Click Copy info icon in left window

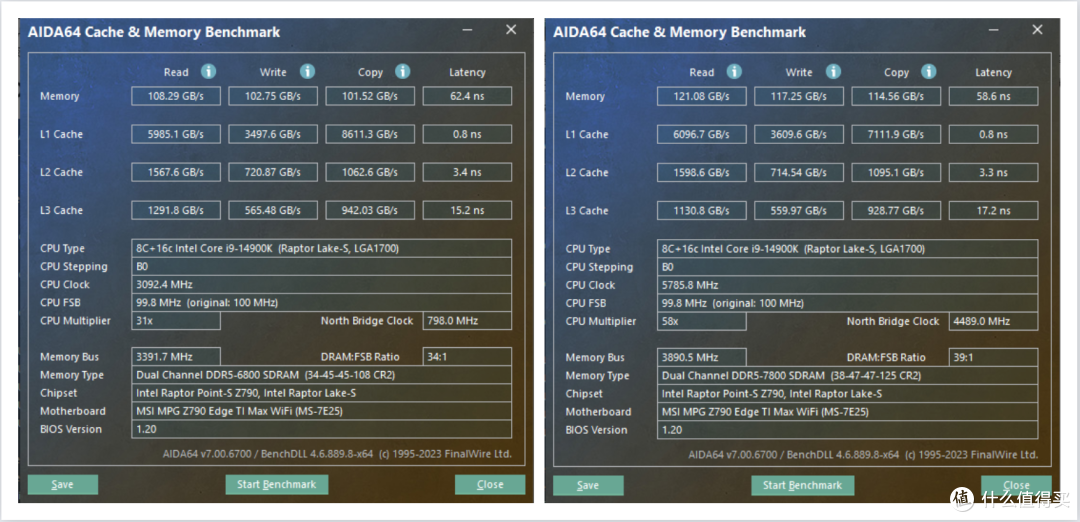(x=403, y=72)
